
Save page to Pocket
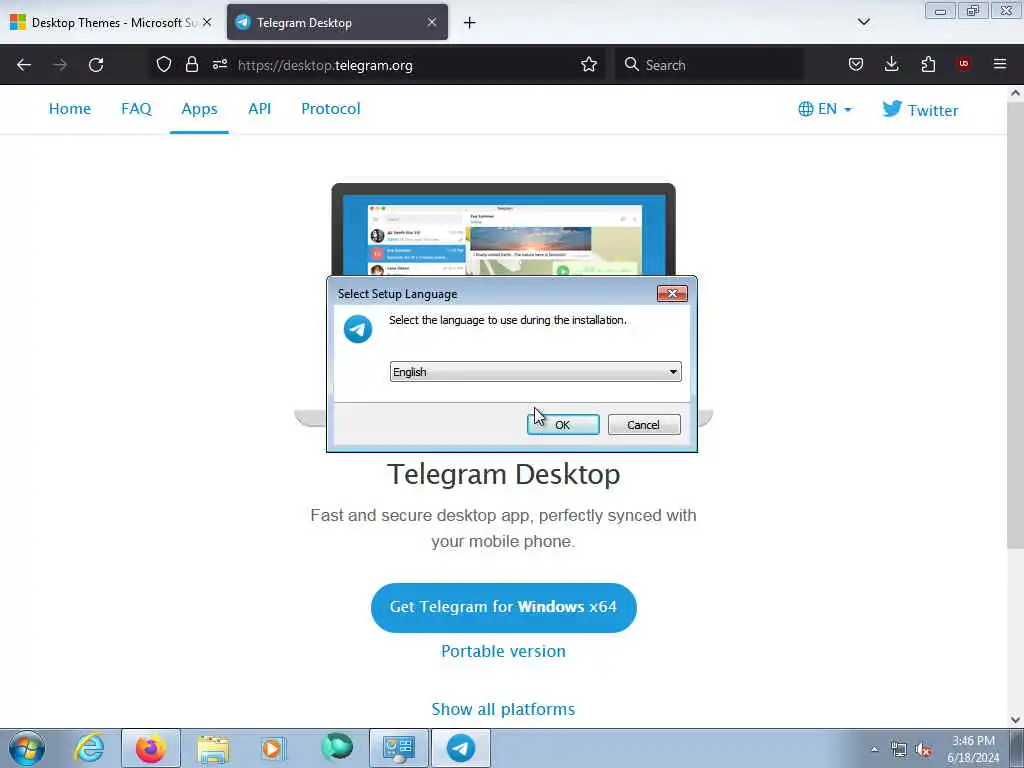click(856, 64)
